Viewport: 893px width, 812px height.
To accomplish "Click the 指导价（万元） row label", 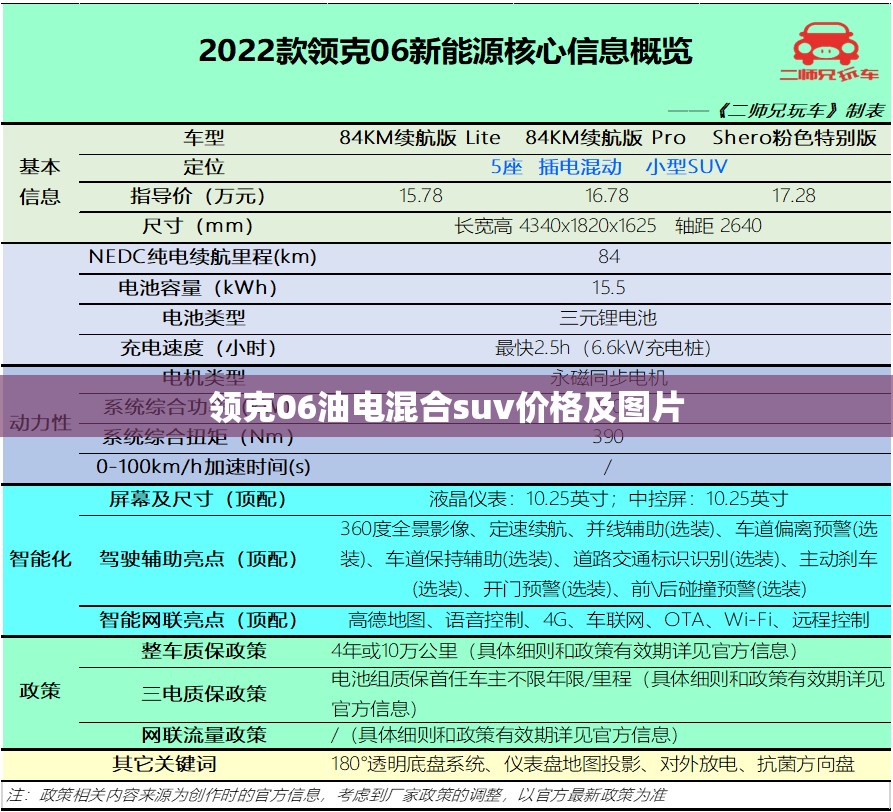I will (x=198, y=196).
